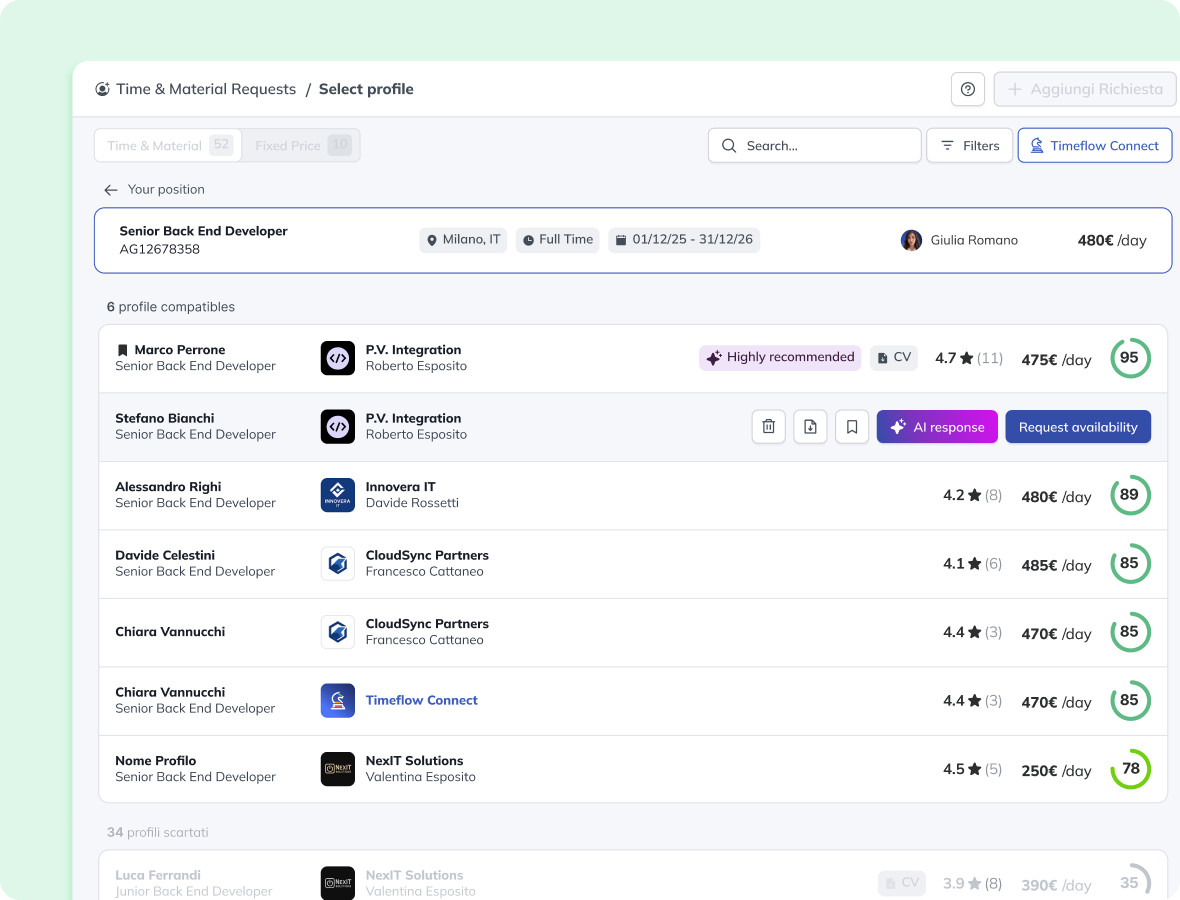1180x900 pixels.
Task: Click trash icon in Stefano Bianchi row
Action: [x=768, y=427]
